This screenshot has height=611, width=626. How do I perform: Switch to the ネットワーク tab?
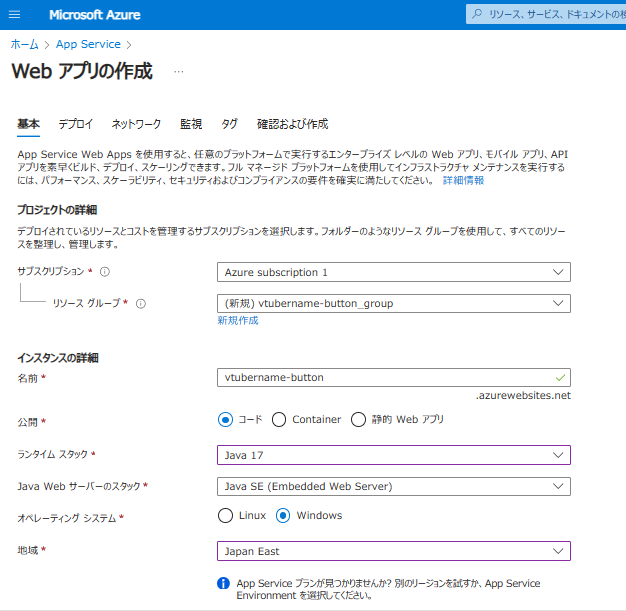[136, 124]
